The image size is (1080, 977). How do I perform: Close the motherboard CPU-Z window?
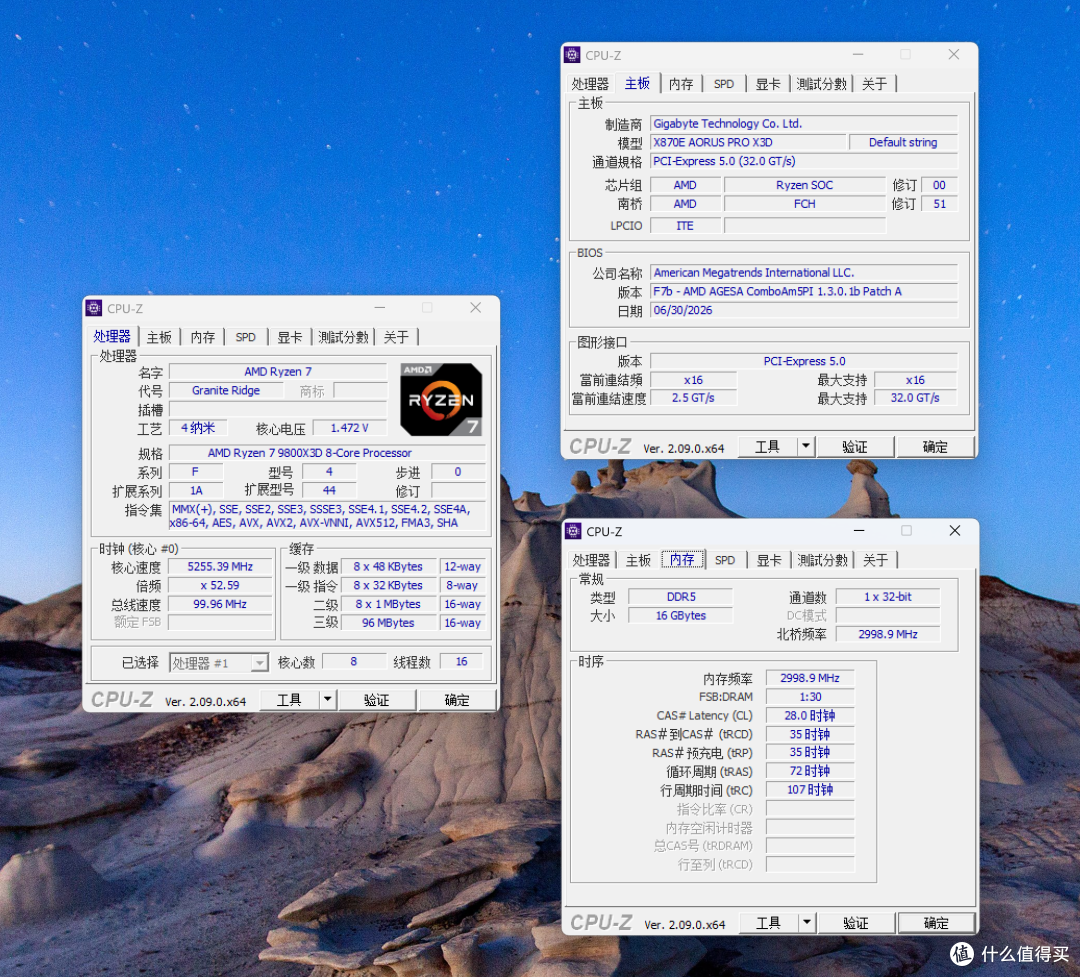point(954,54)
